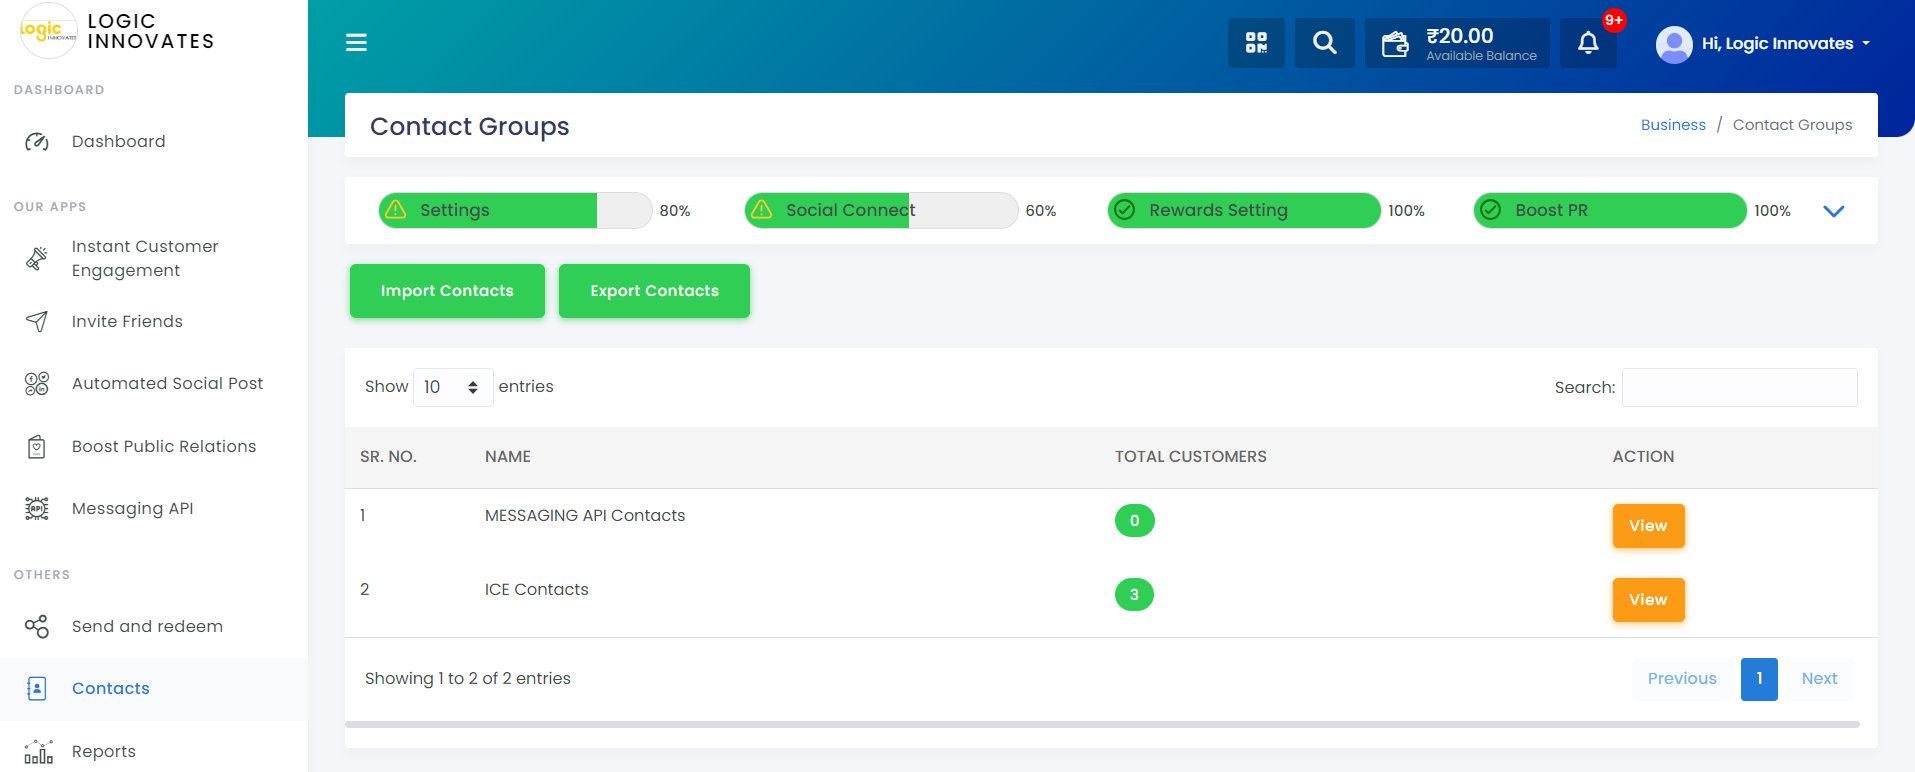This screenshot has height=772, width=1915.
Task: Click Import Contacts button
Action: pyautogui.click(x=447, y=291)
